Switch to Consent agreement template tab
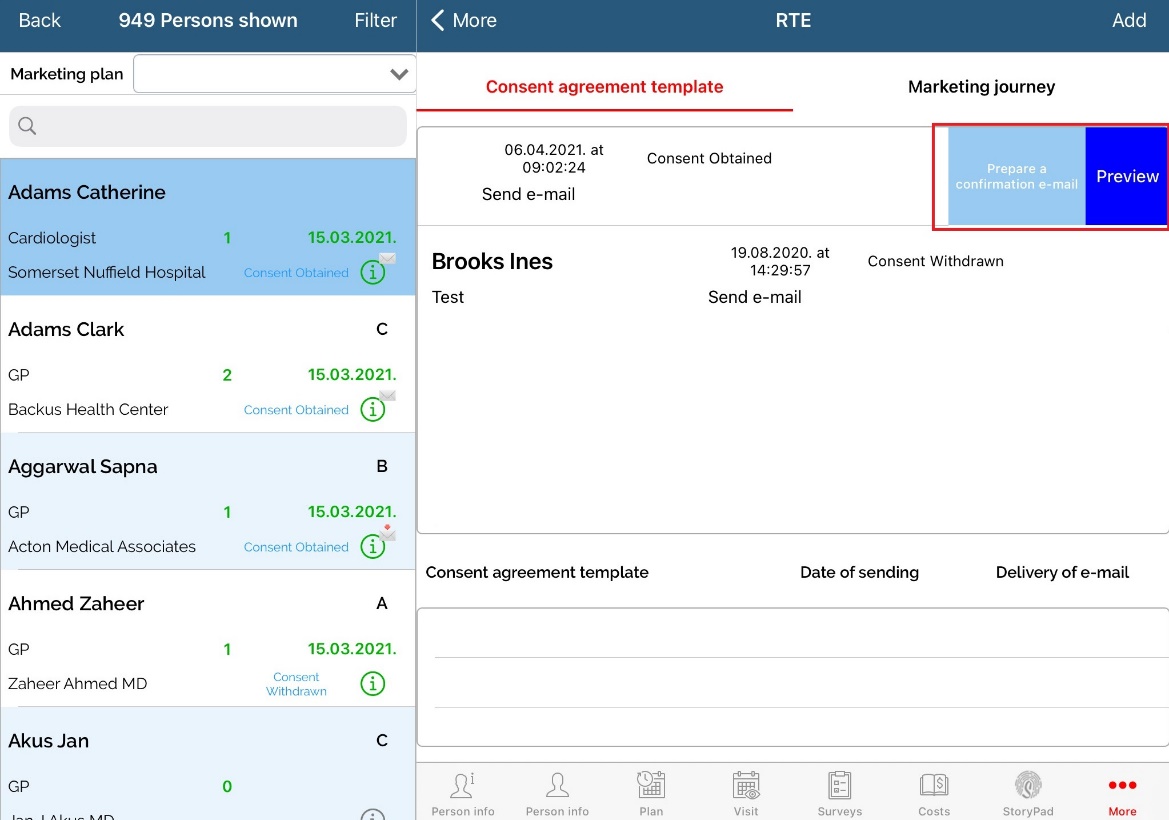This screenshot has height=820, width=1169. point(604,87)
